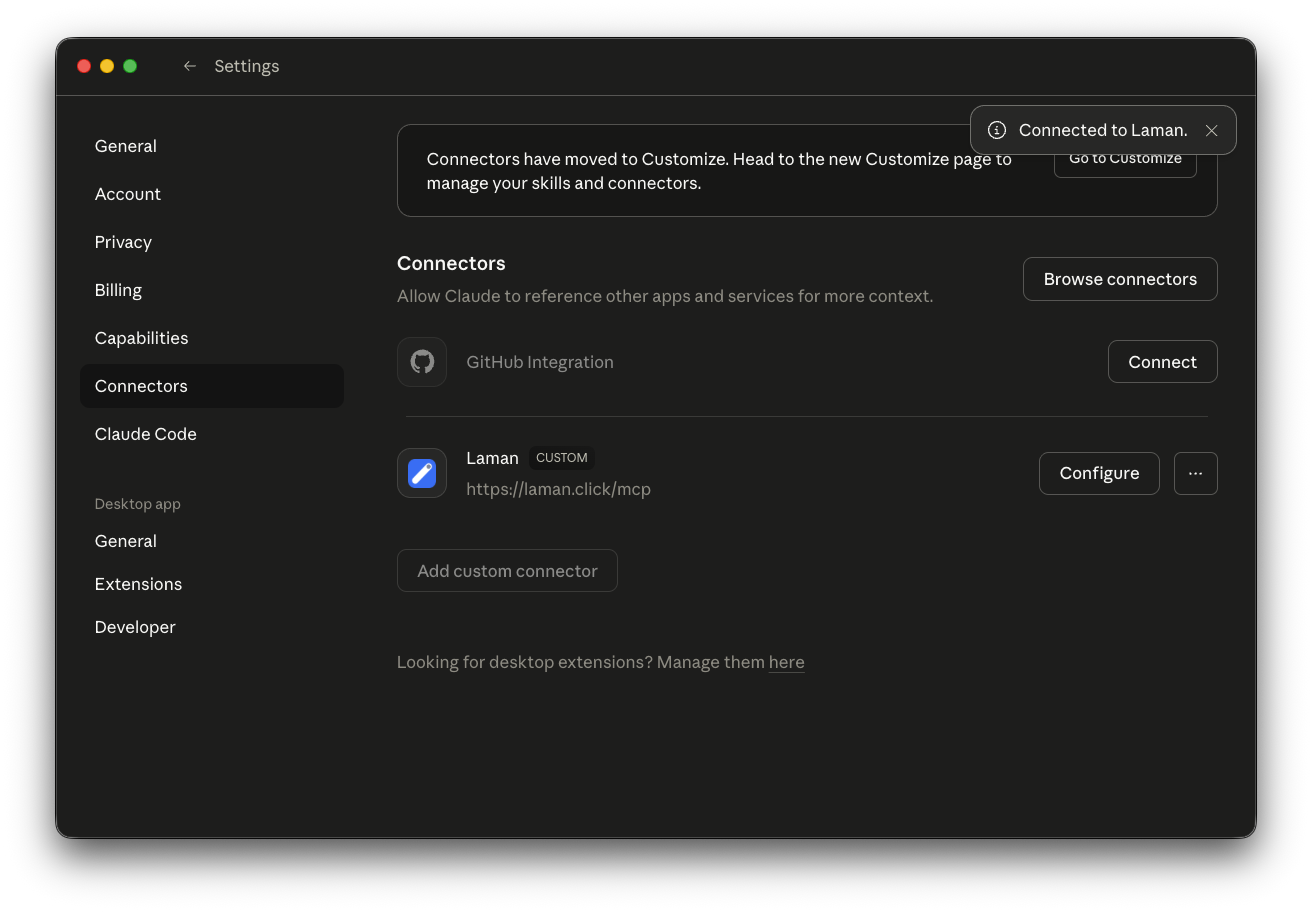The width and height of the screenshot is (1312, 912).
Task: Click the info icon in the notification
Action: (997, 130)
